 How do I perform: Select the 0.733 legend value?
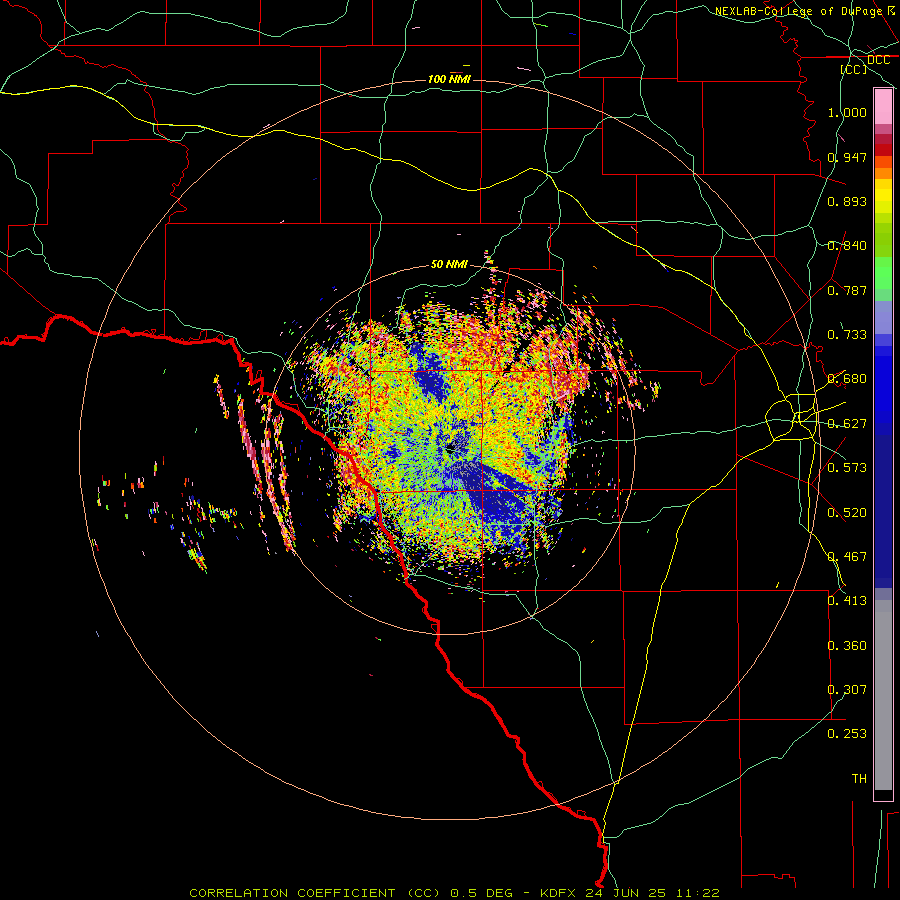(847, 335)
